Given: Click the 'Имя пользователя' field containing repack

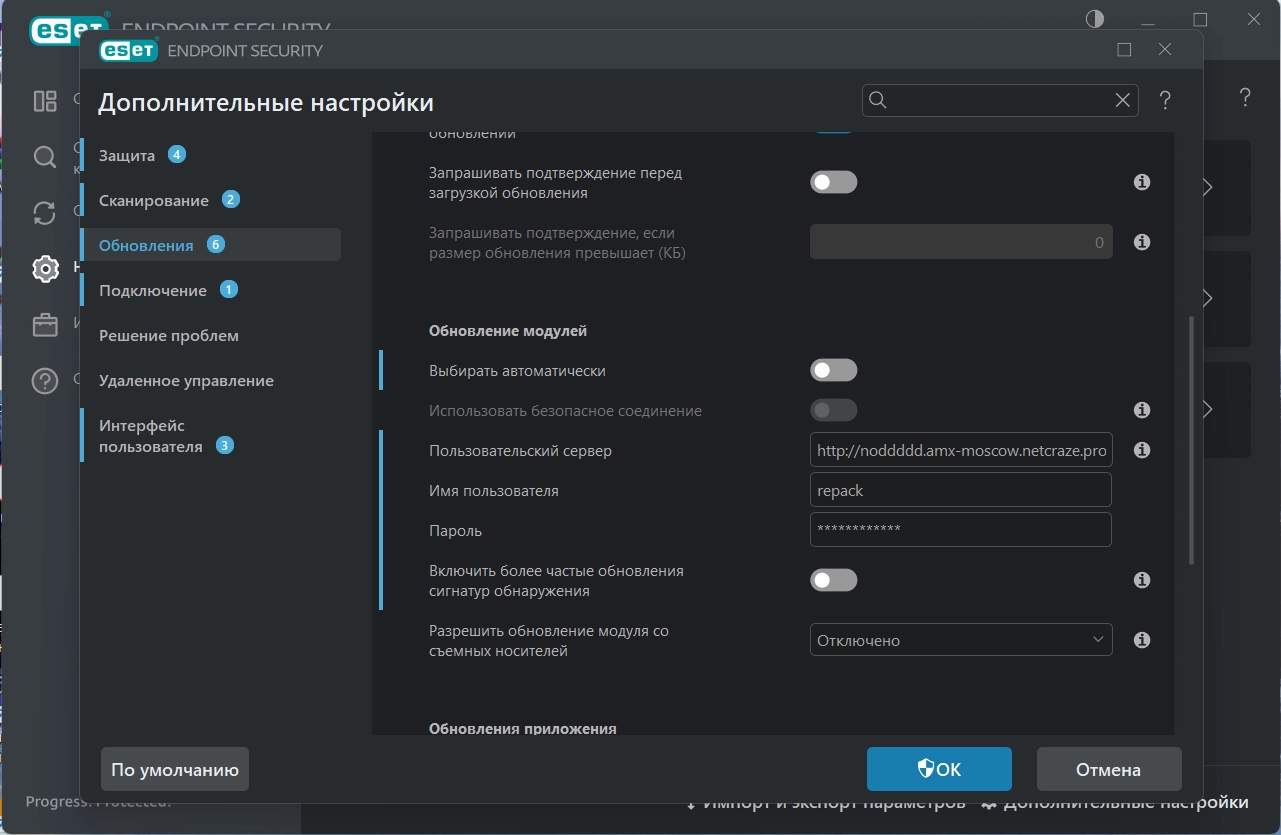Looking at the screenshot, I should (x=960, y=491).
